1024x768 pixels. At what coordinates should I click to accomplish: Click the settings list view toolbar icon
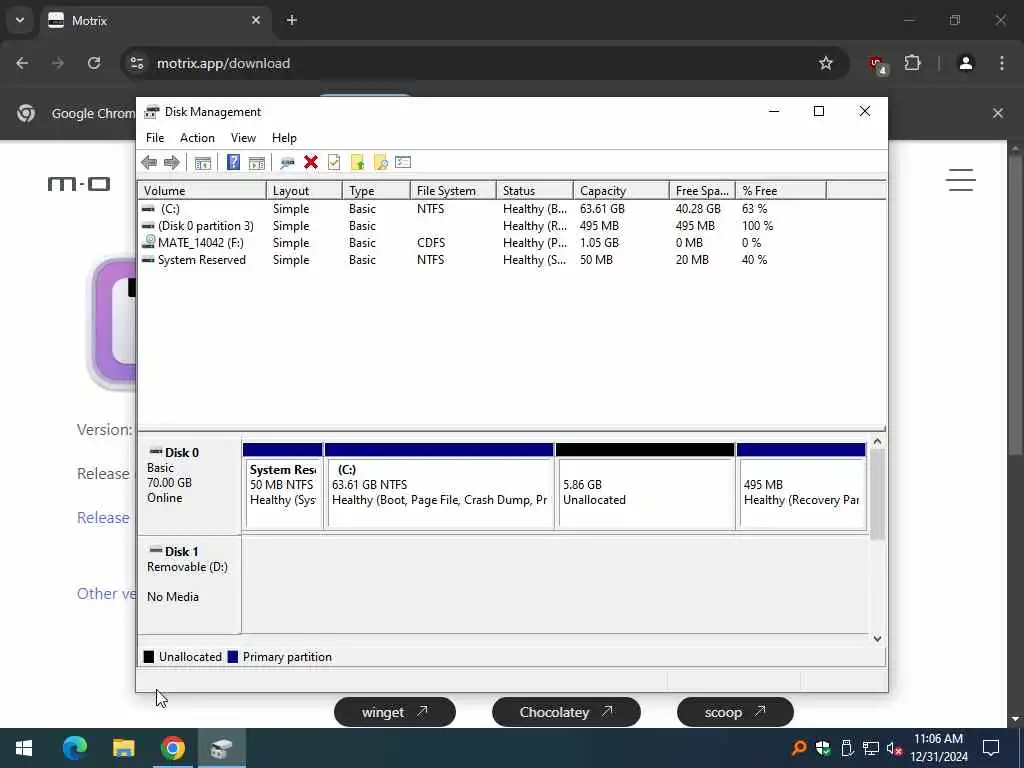point(403,163)
